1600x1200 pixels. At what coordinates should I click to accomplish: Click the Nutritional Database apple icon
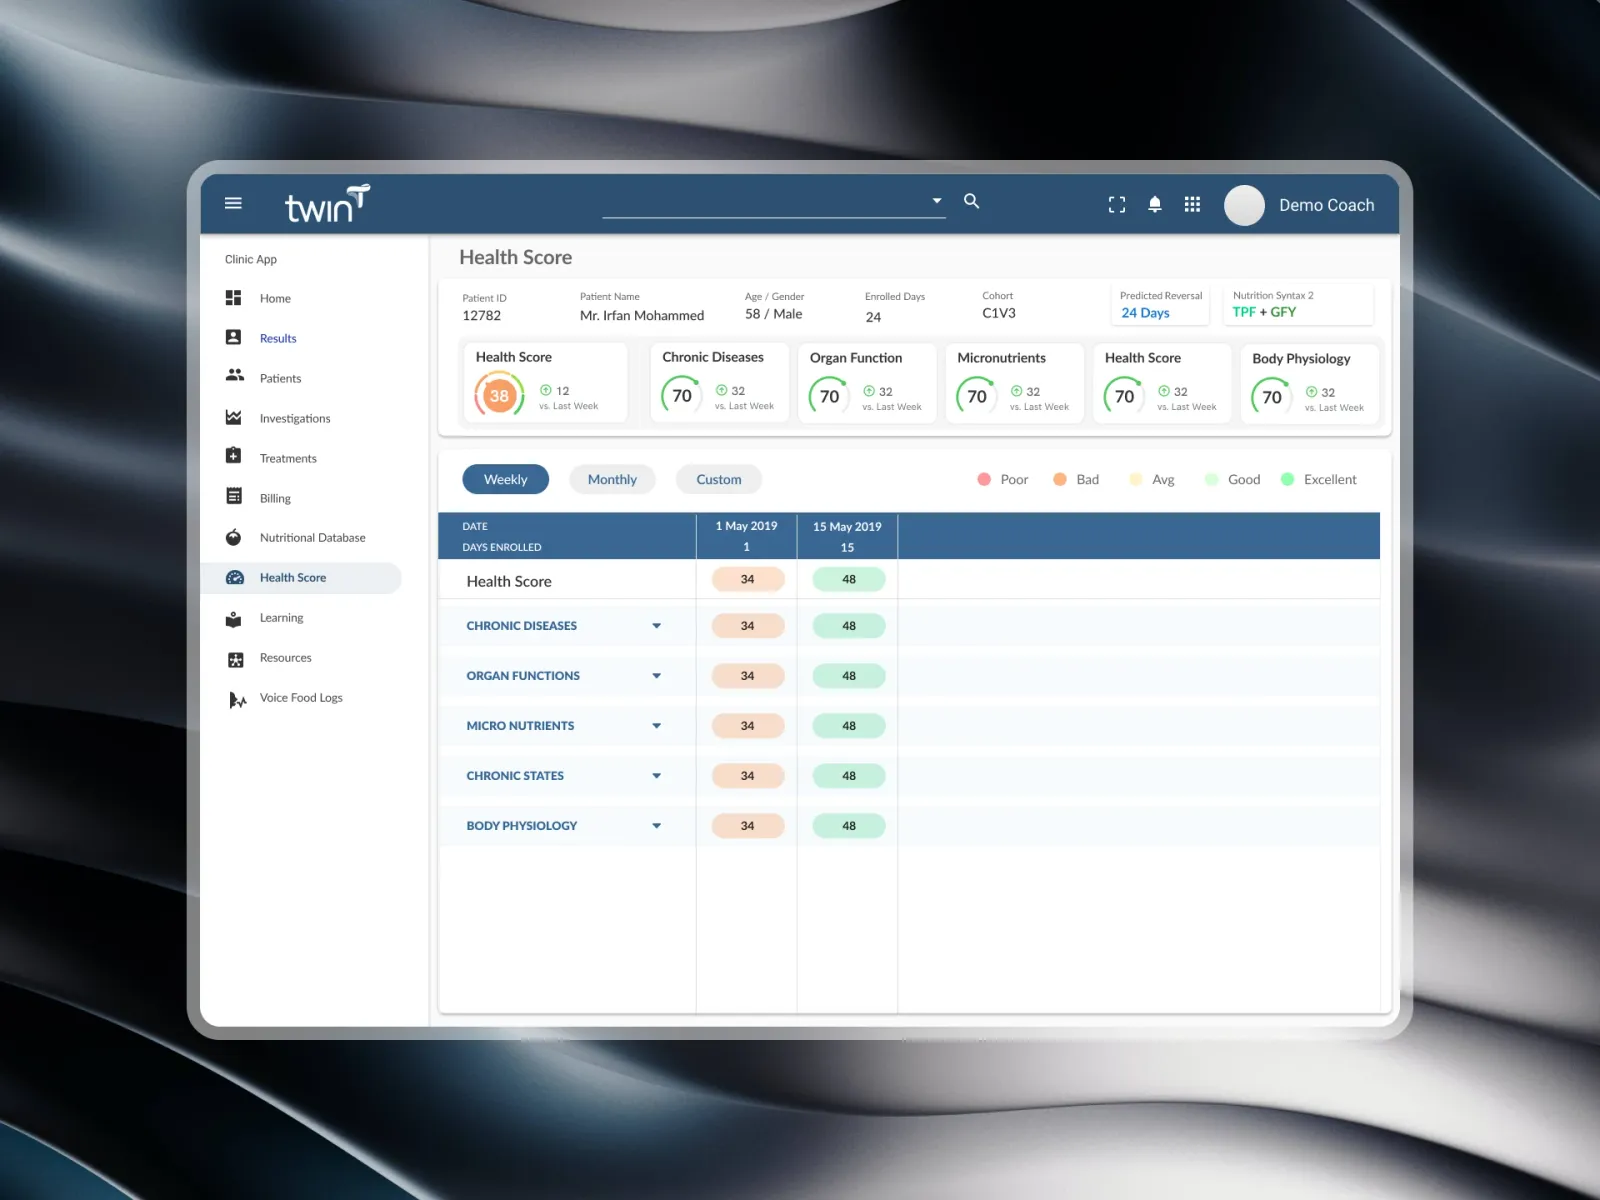tap(234, 537)
